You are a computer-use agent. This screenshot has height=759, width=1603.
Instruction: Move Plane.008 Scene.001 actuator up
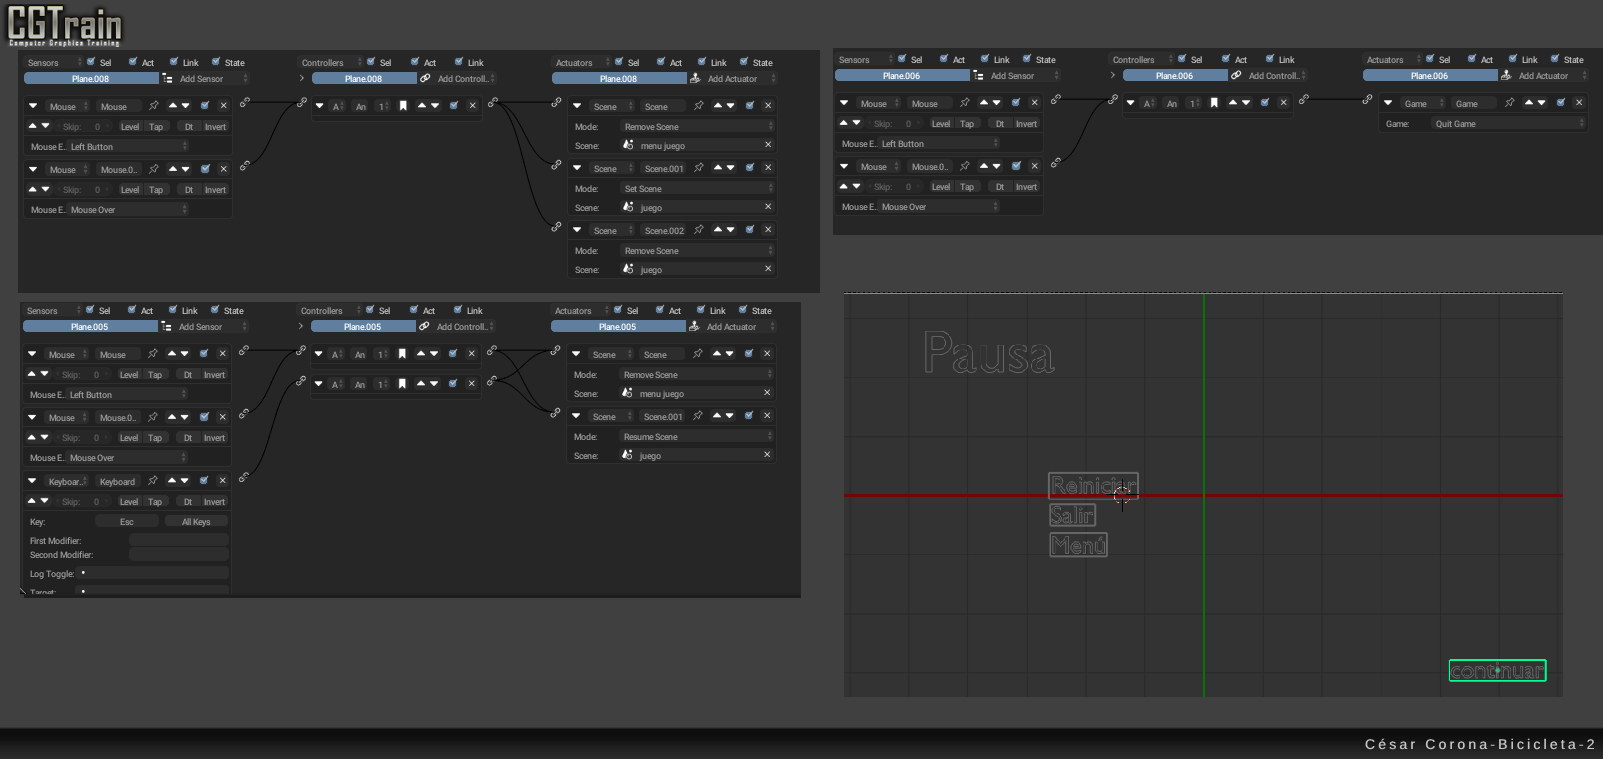click(717, 168)
